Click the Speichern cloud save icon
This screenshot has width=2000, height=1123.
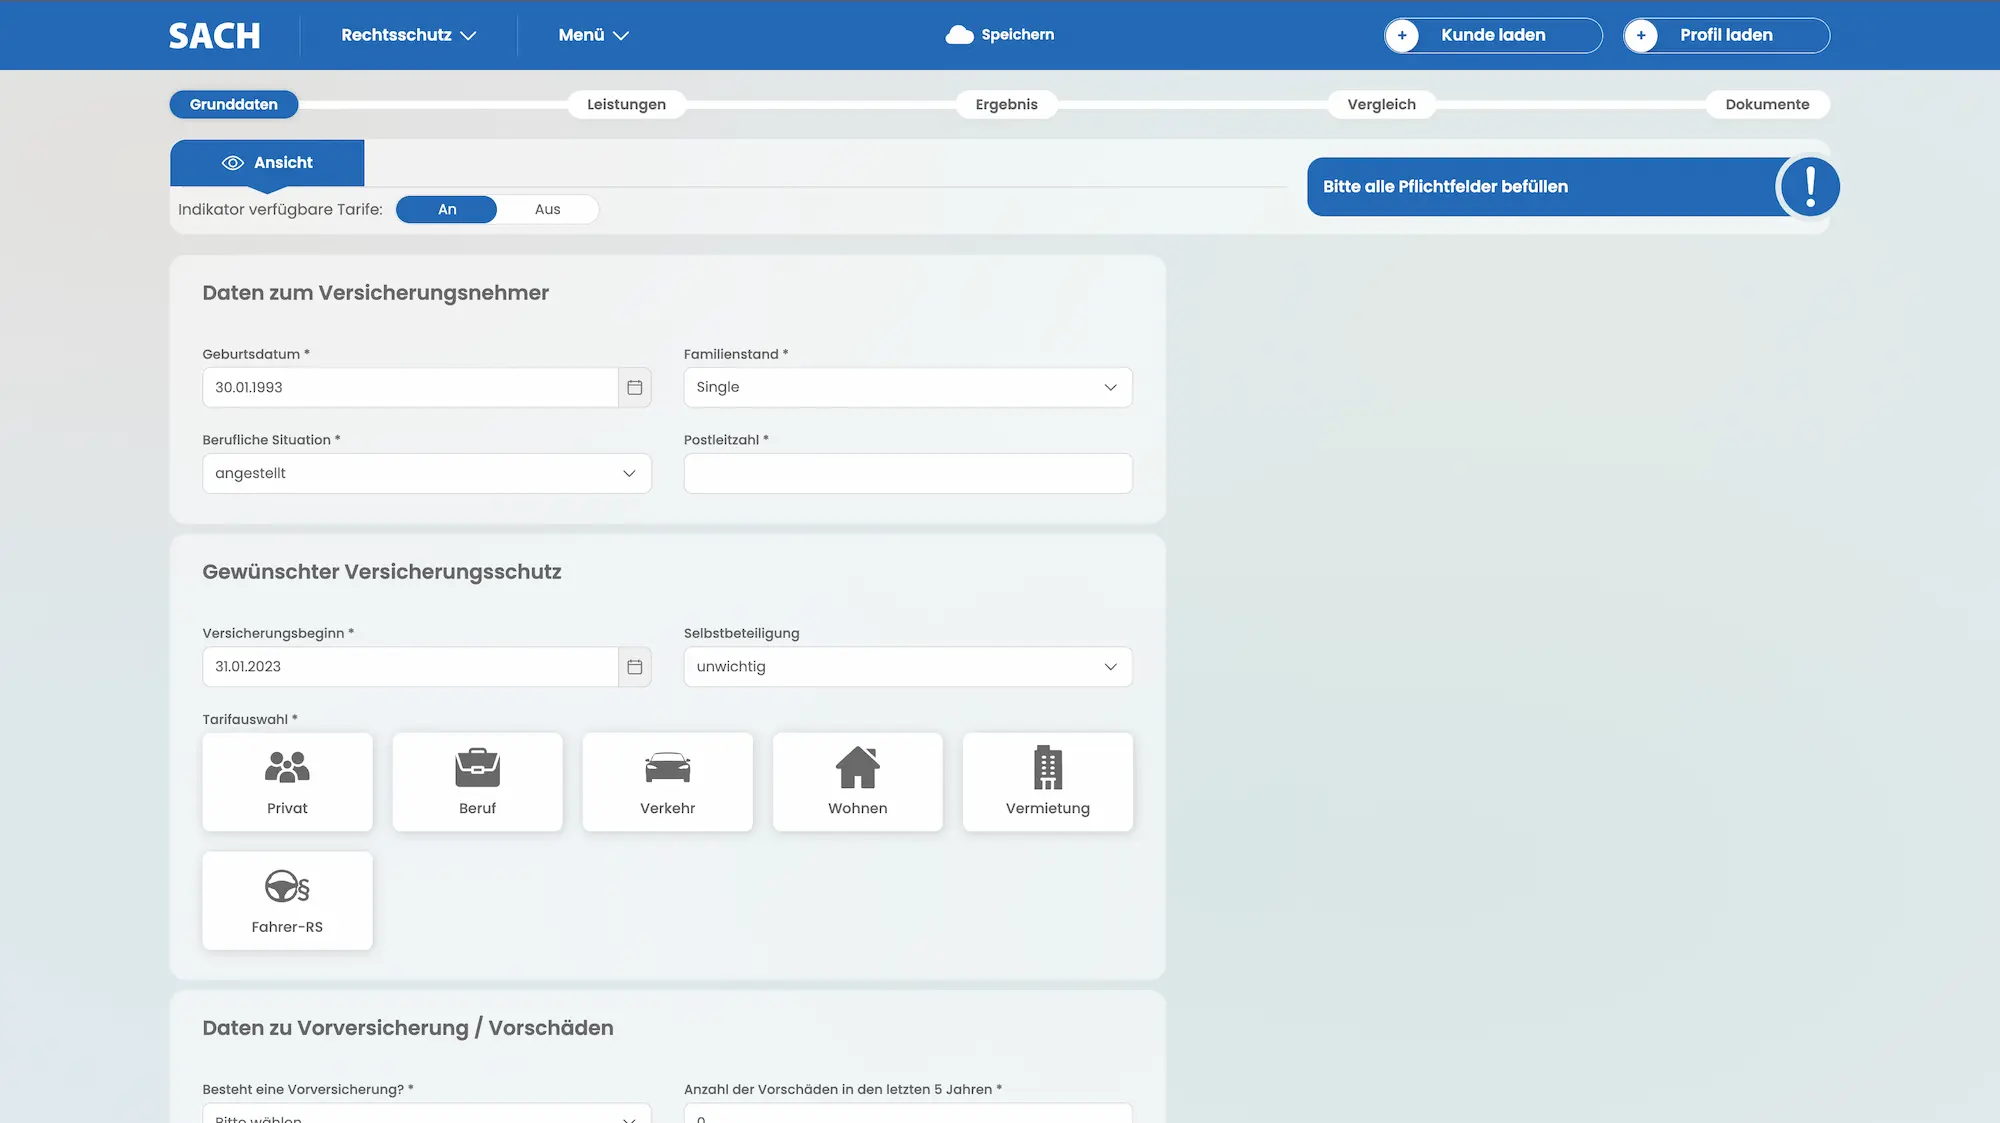[959, 35]
